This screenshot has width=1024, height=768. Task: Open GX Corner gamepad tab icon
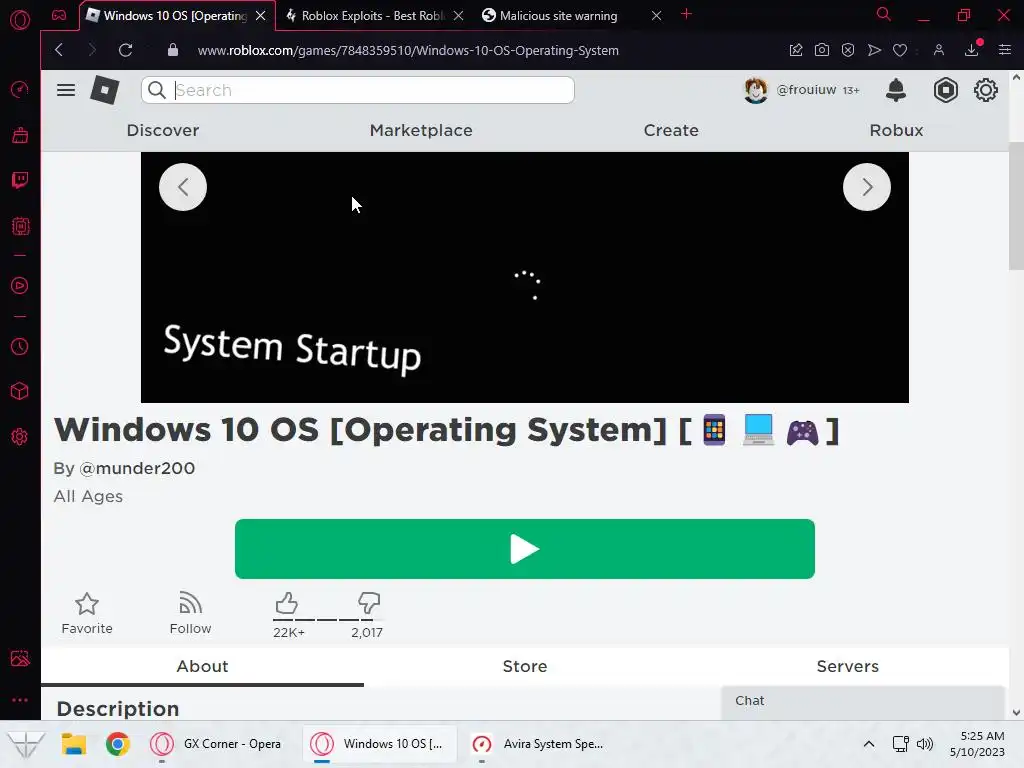(x=59, y=15)
